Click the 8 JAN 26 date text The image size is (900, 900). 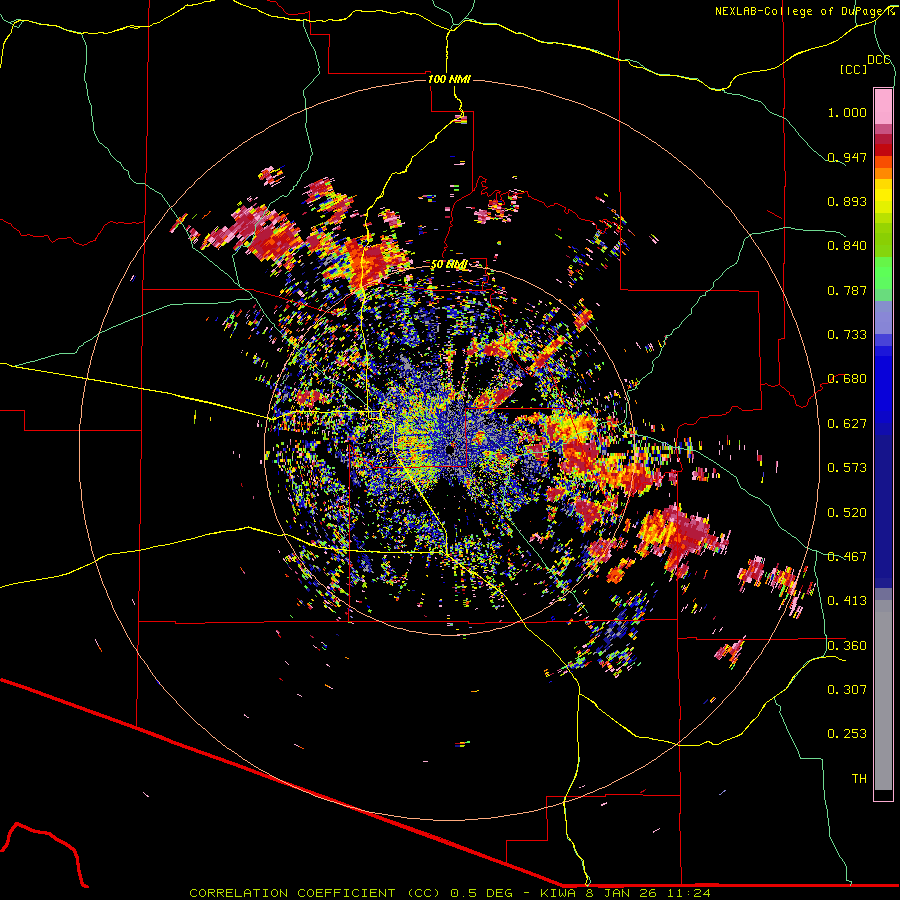pos(622,893)
